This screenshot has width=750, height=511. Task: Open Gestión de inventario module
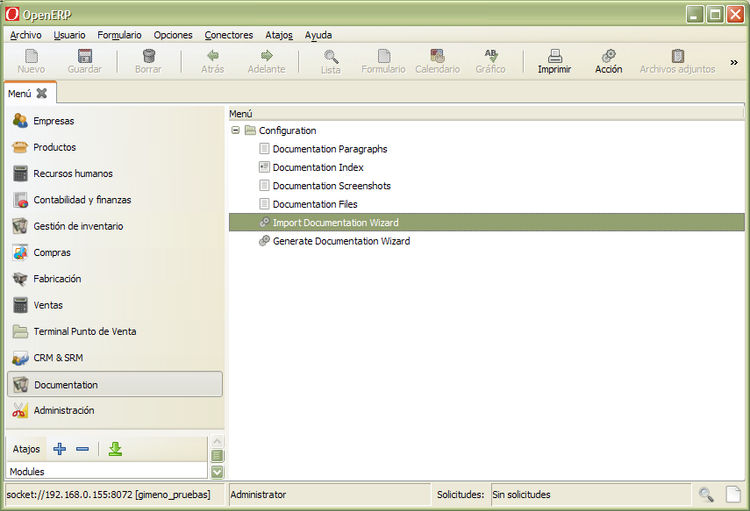[115, 226]
